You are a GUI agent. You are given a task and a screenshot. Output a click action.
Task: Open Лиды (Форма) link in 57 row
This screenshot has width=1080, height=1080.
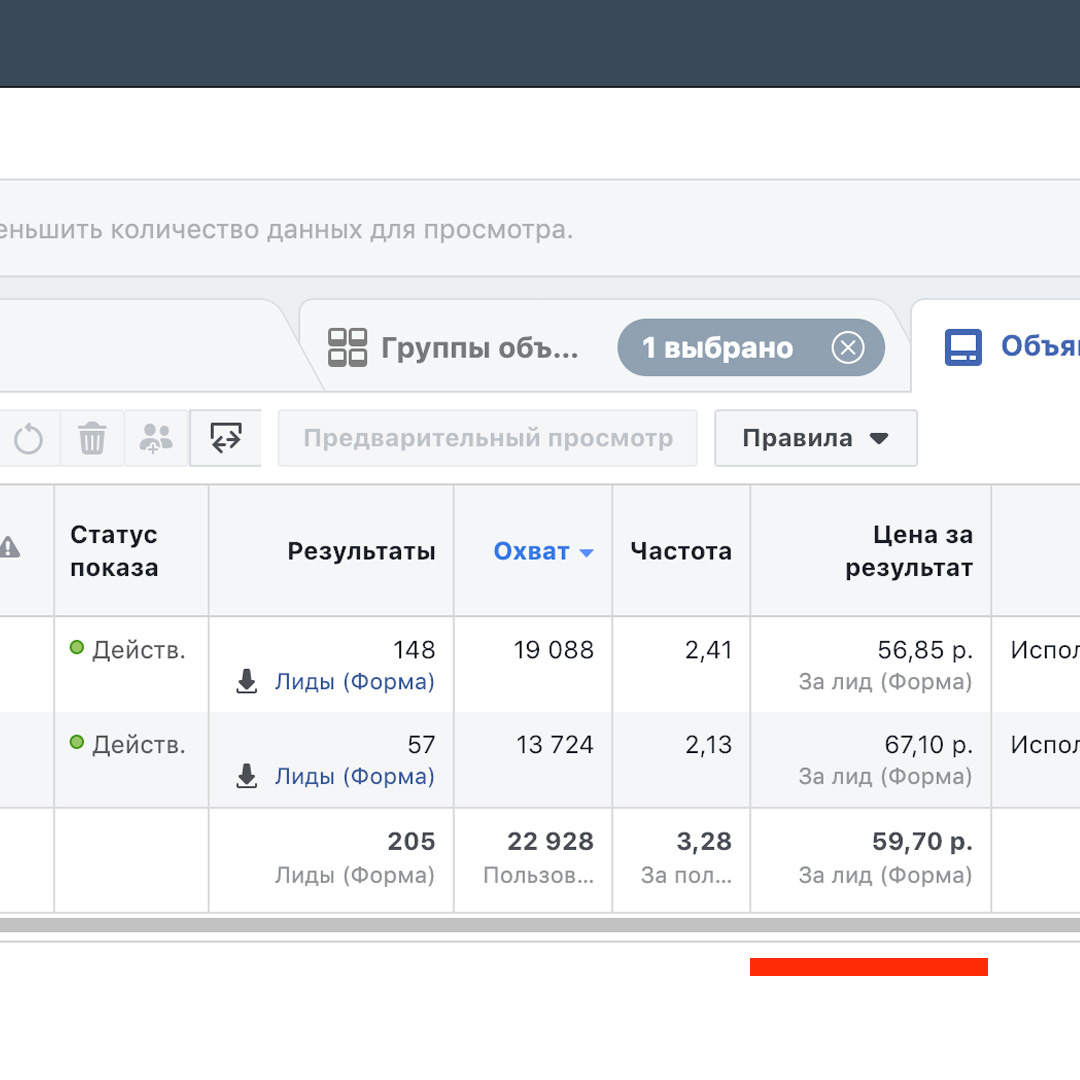[x=355, y=776]
